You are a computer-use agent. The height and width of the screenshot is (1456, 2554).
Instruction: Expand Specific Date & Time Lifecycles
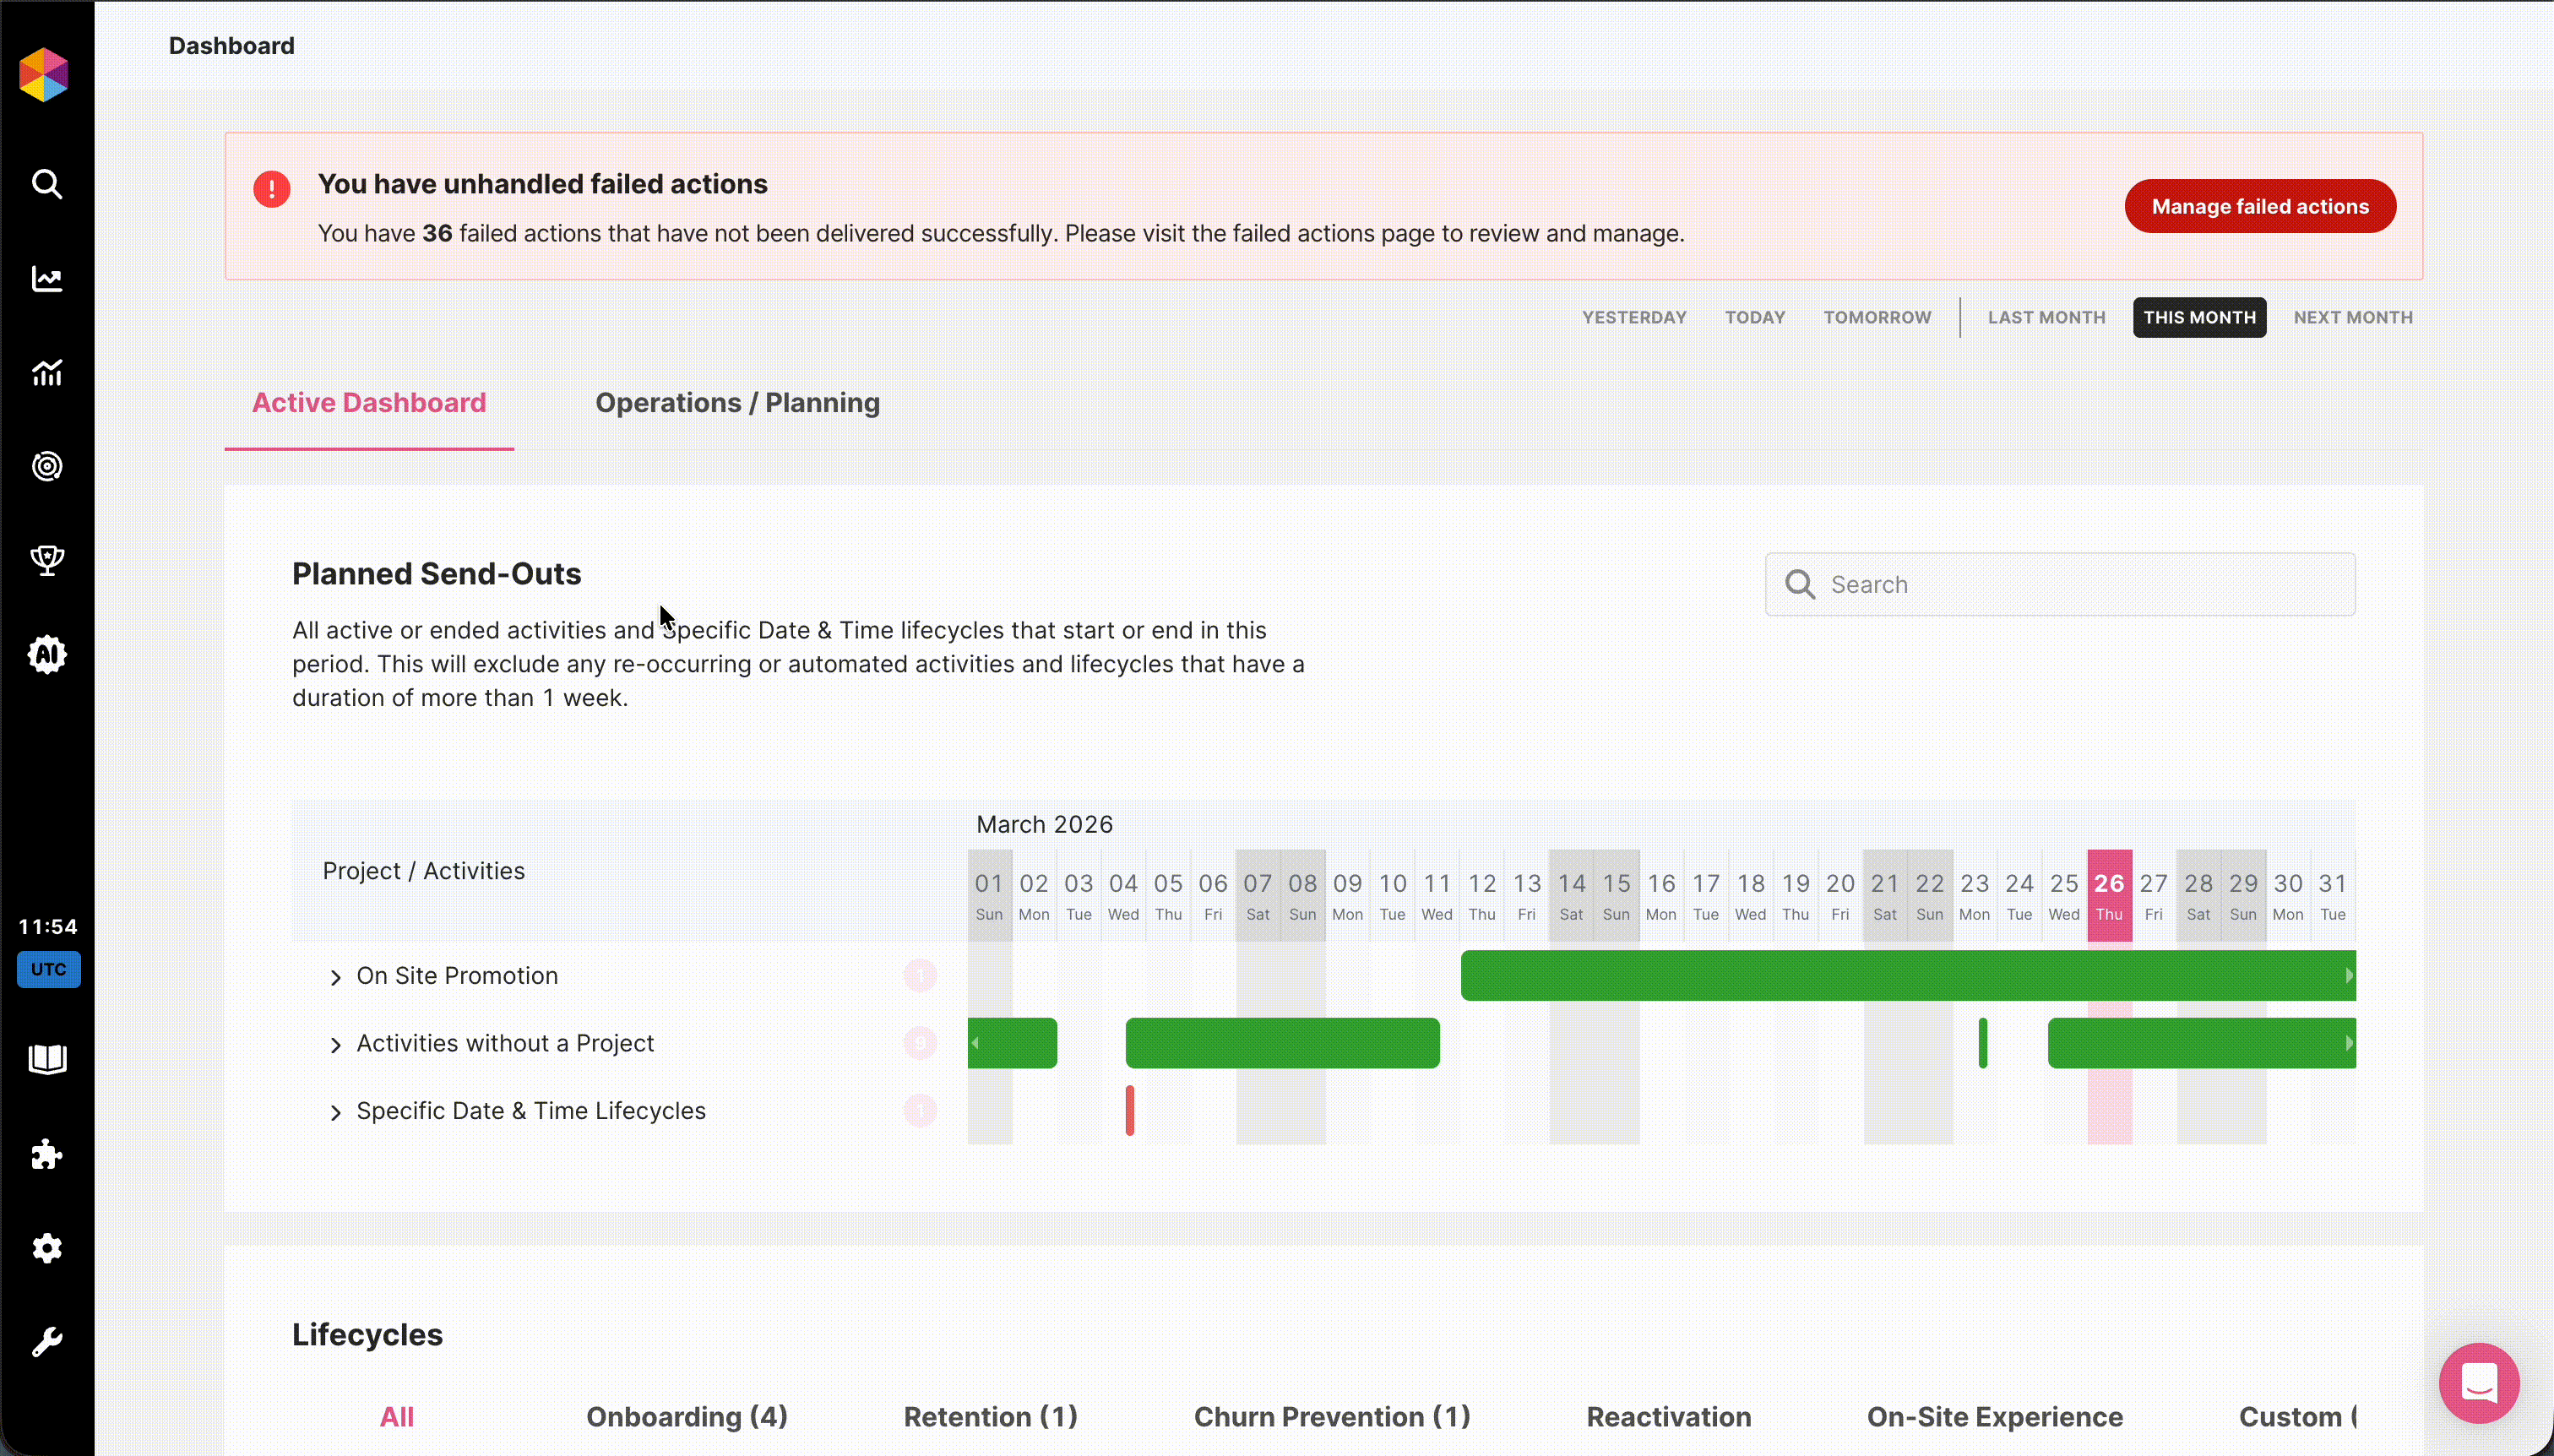pyautogui.click(x=336, y=1112)
